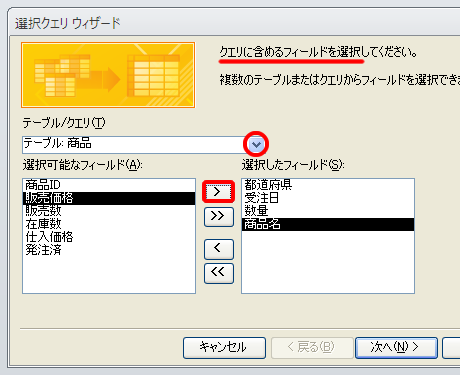Select 販売価格 in available fields list

109,198
